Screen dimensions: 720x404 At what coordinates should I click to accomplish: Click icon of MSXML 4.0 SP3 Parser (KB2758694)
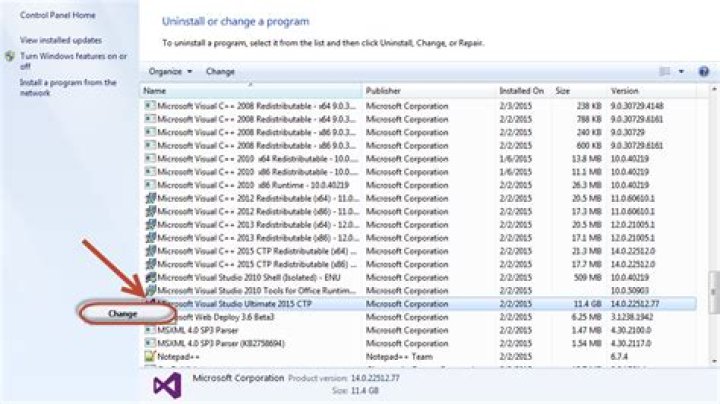click(150, 343)
